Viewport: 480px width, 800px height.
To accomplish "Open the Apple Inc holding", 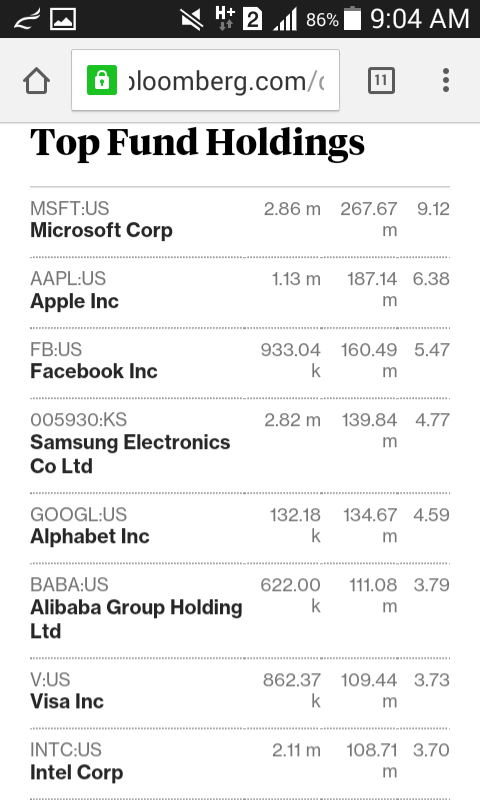I will (74, 301).
